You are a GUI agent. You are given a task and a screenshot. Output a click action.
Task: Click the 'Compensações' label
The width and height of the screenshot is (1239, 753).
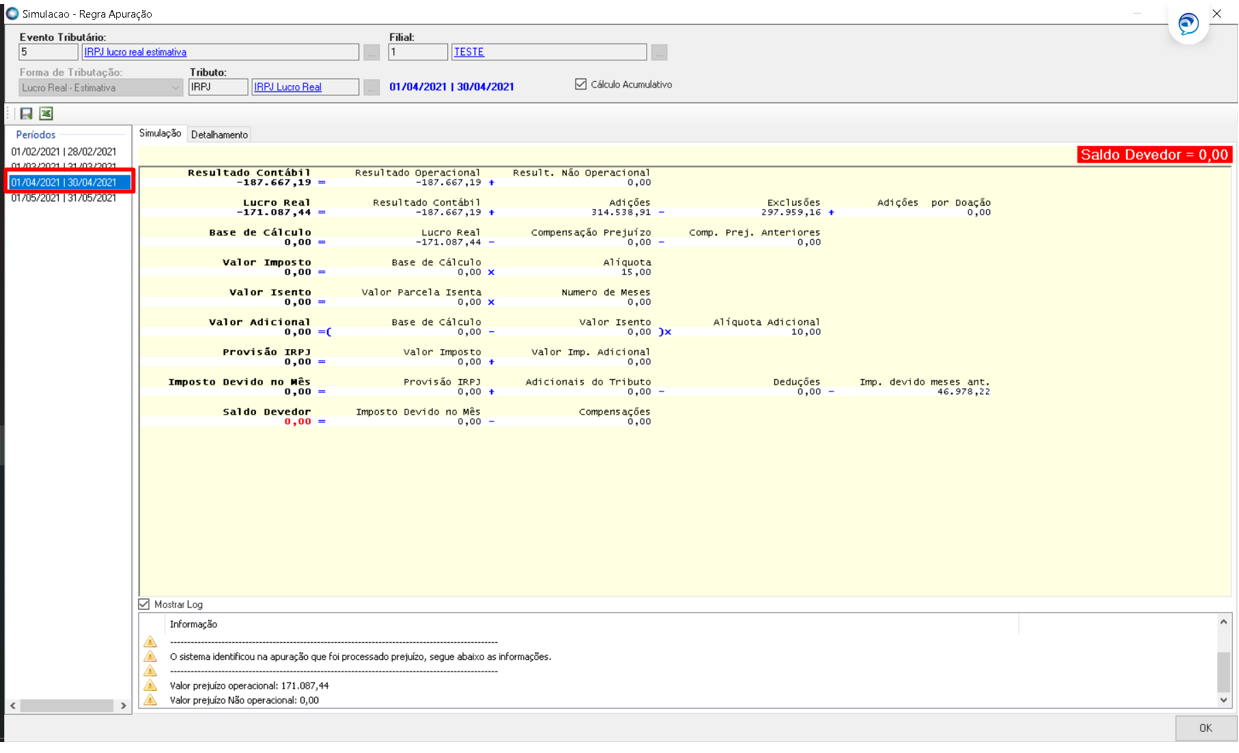pyautogui.click(x=614, y=412)
